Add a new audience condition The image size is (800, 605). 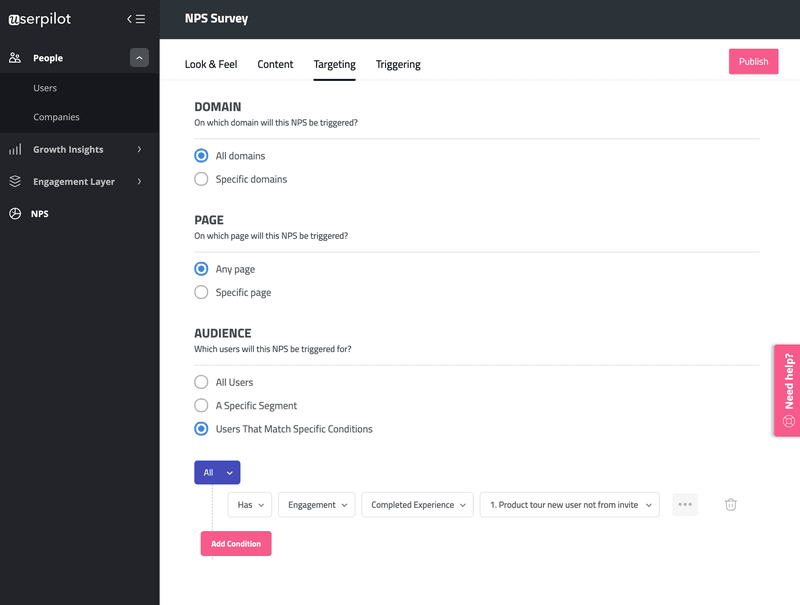[x=236, y=543]
